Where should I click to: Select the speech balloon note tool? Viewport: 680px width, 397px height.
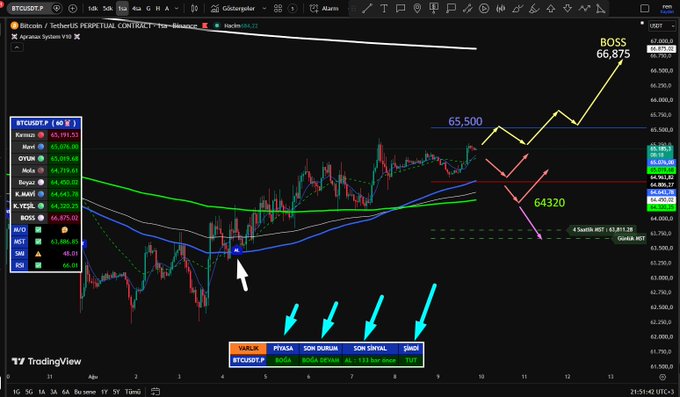coord(451,8)
